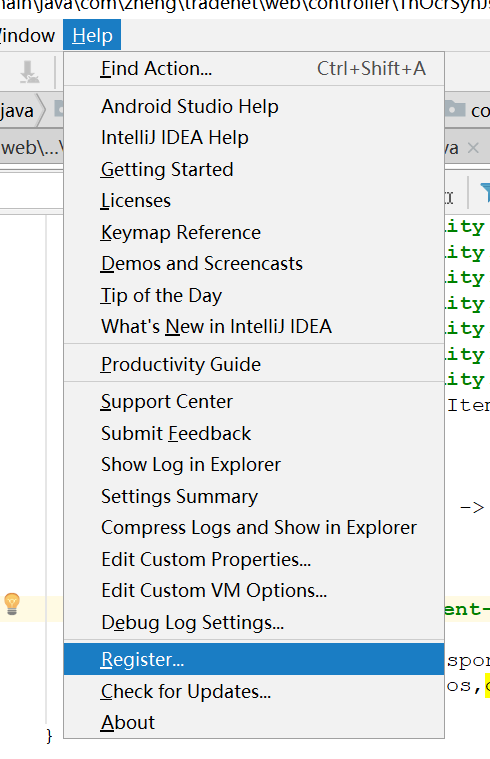The width and height of the screenshot is (490, 759).
Task: Close the editor tab with X
Action: [474, 148]
